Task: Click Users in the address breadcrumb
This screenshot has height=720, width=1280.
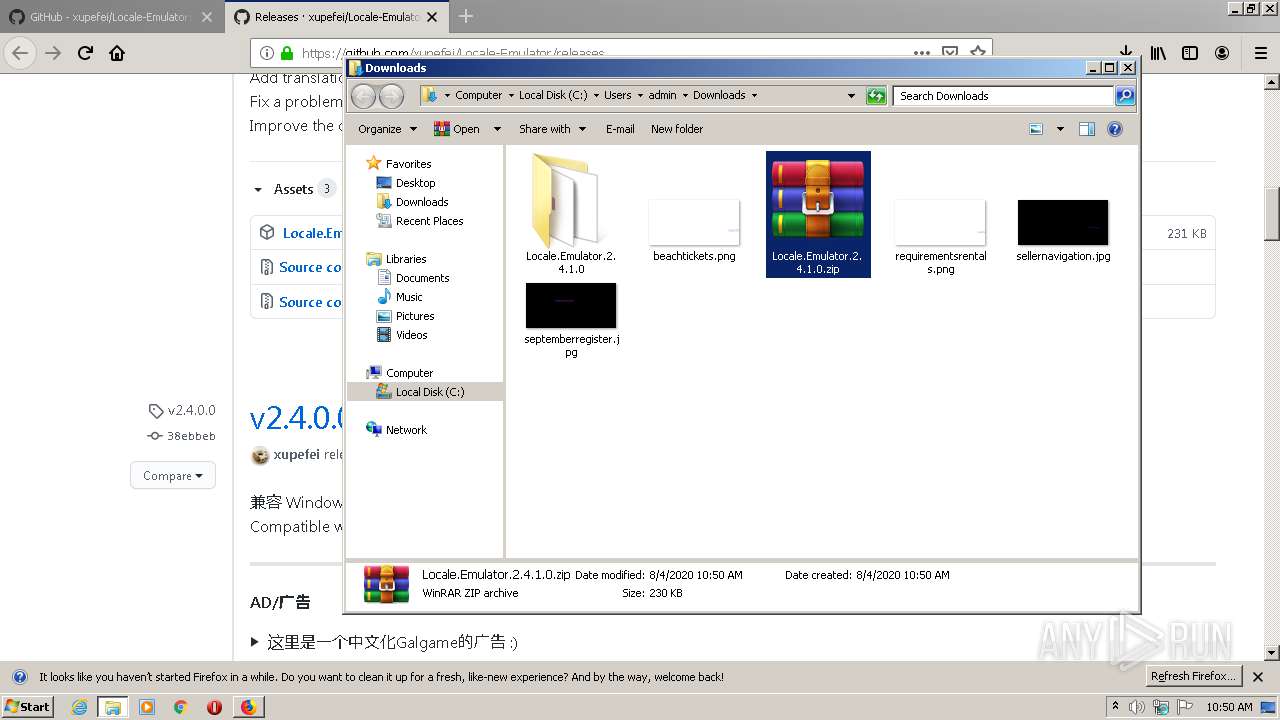Action: 617,96
